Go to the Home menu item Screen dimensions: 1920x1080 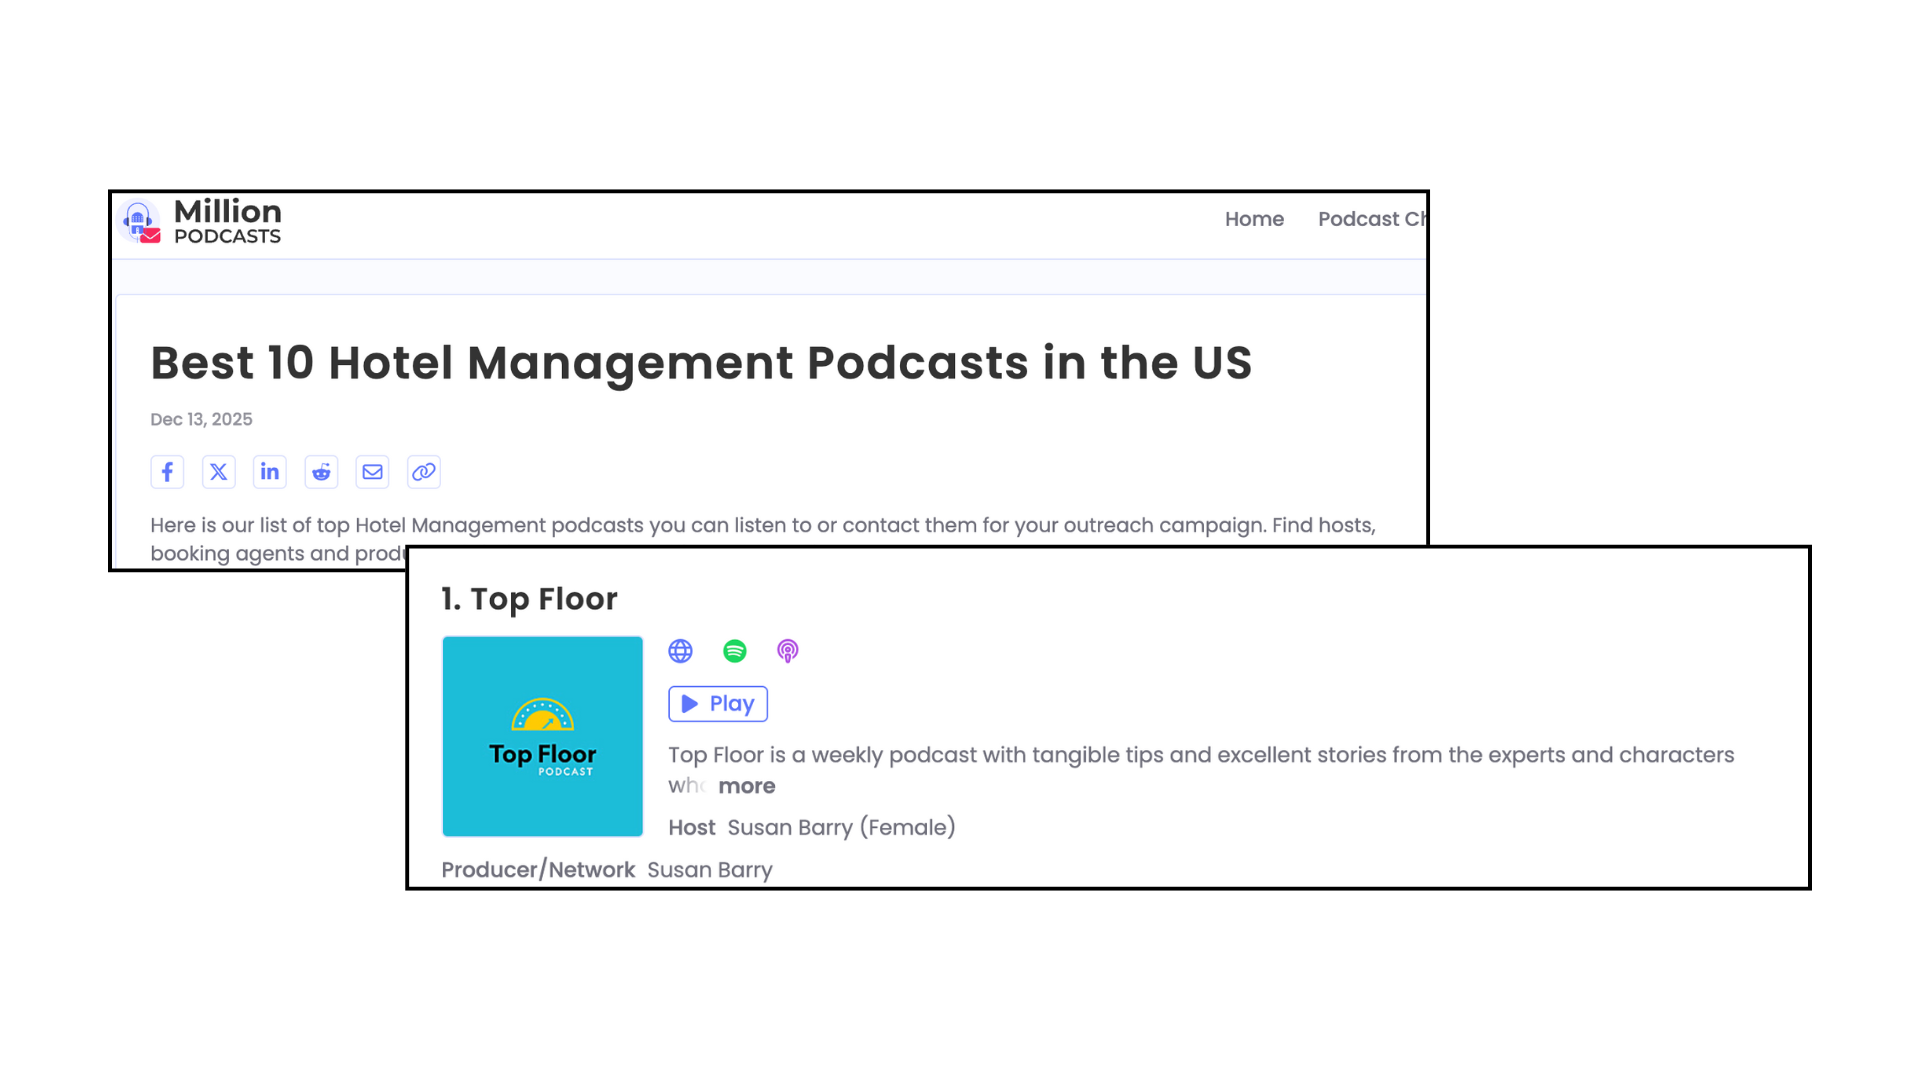[1254, 219]
